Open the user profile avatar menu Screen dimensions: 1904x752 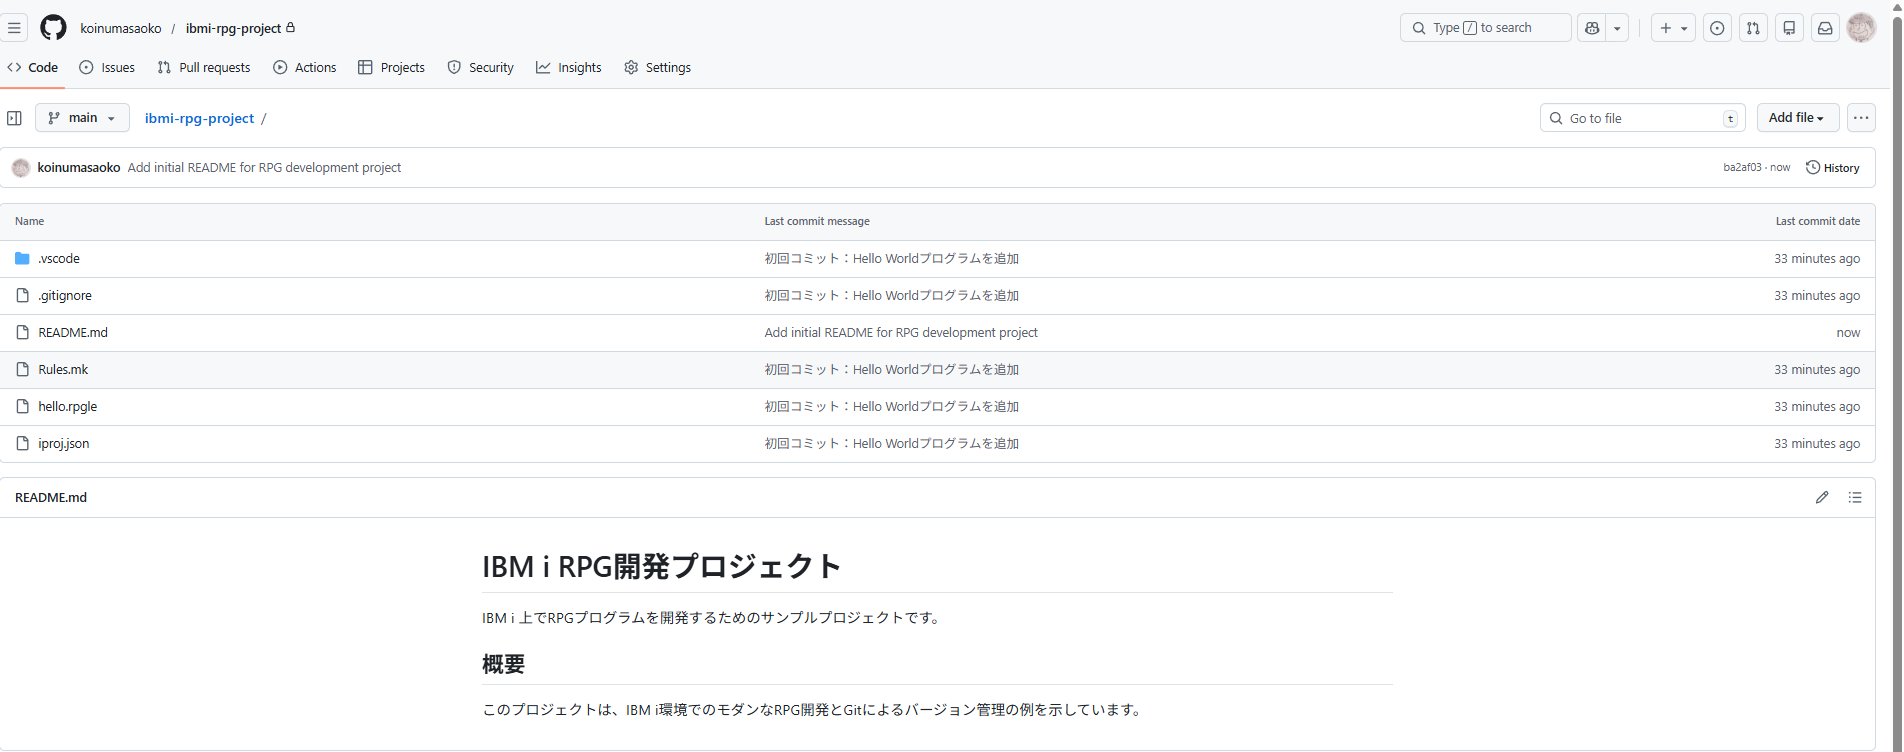click(1861, 28)
